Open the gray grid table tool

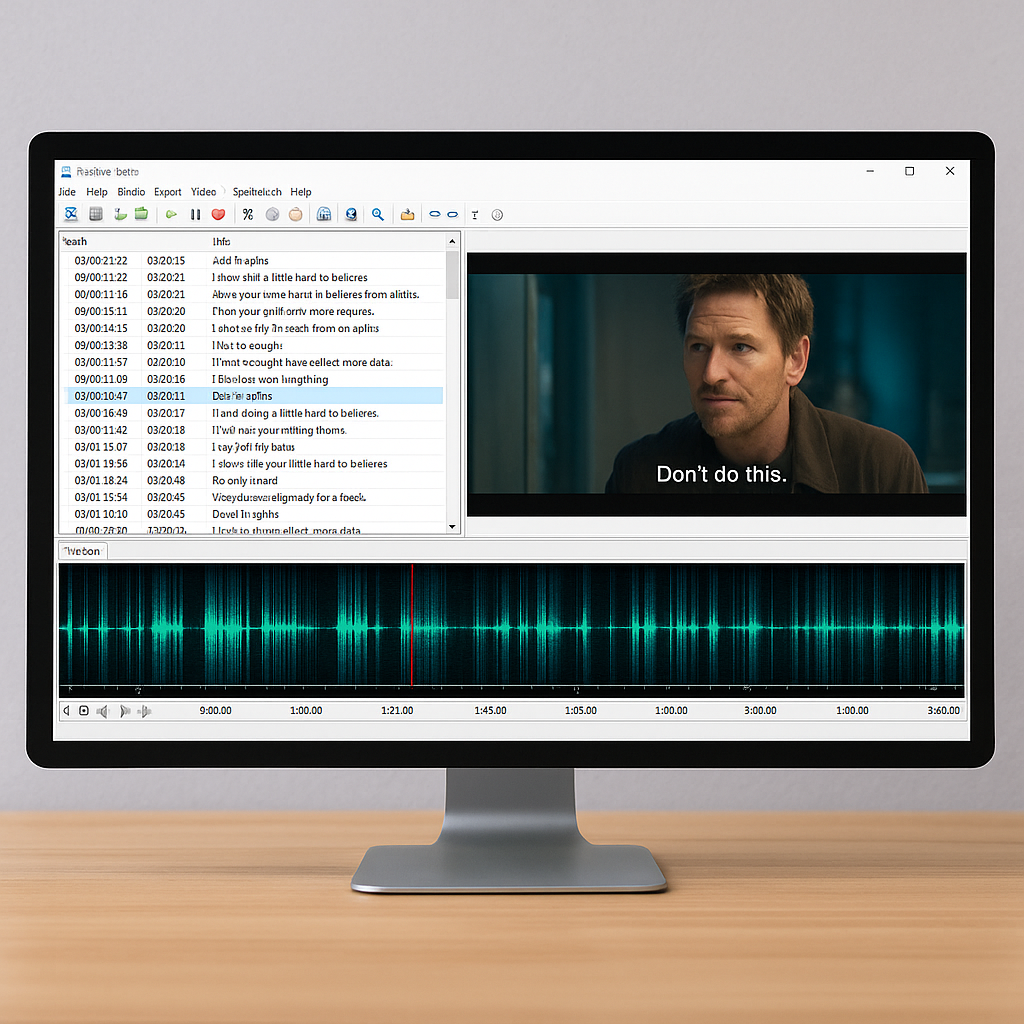[96, 214]
